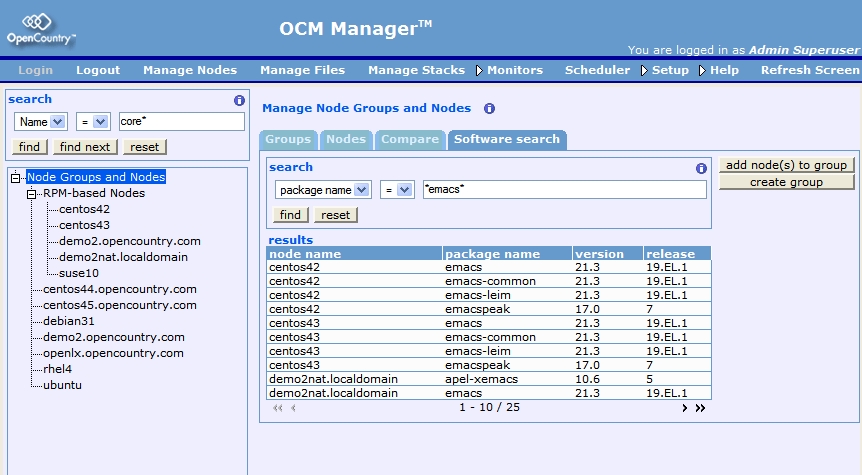This screenshot has width=862, height=475.
Task: Click info icon in left search panel
Action: tap(239, 100)
